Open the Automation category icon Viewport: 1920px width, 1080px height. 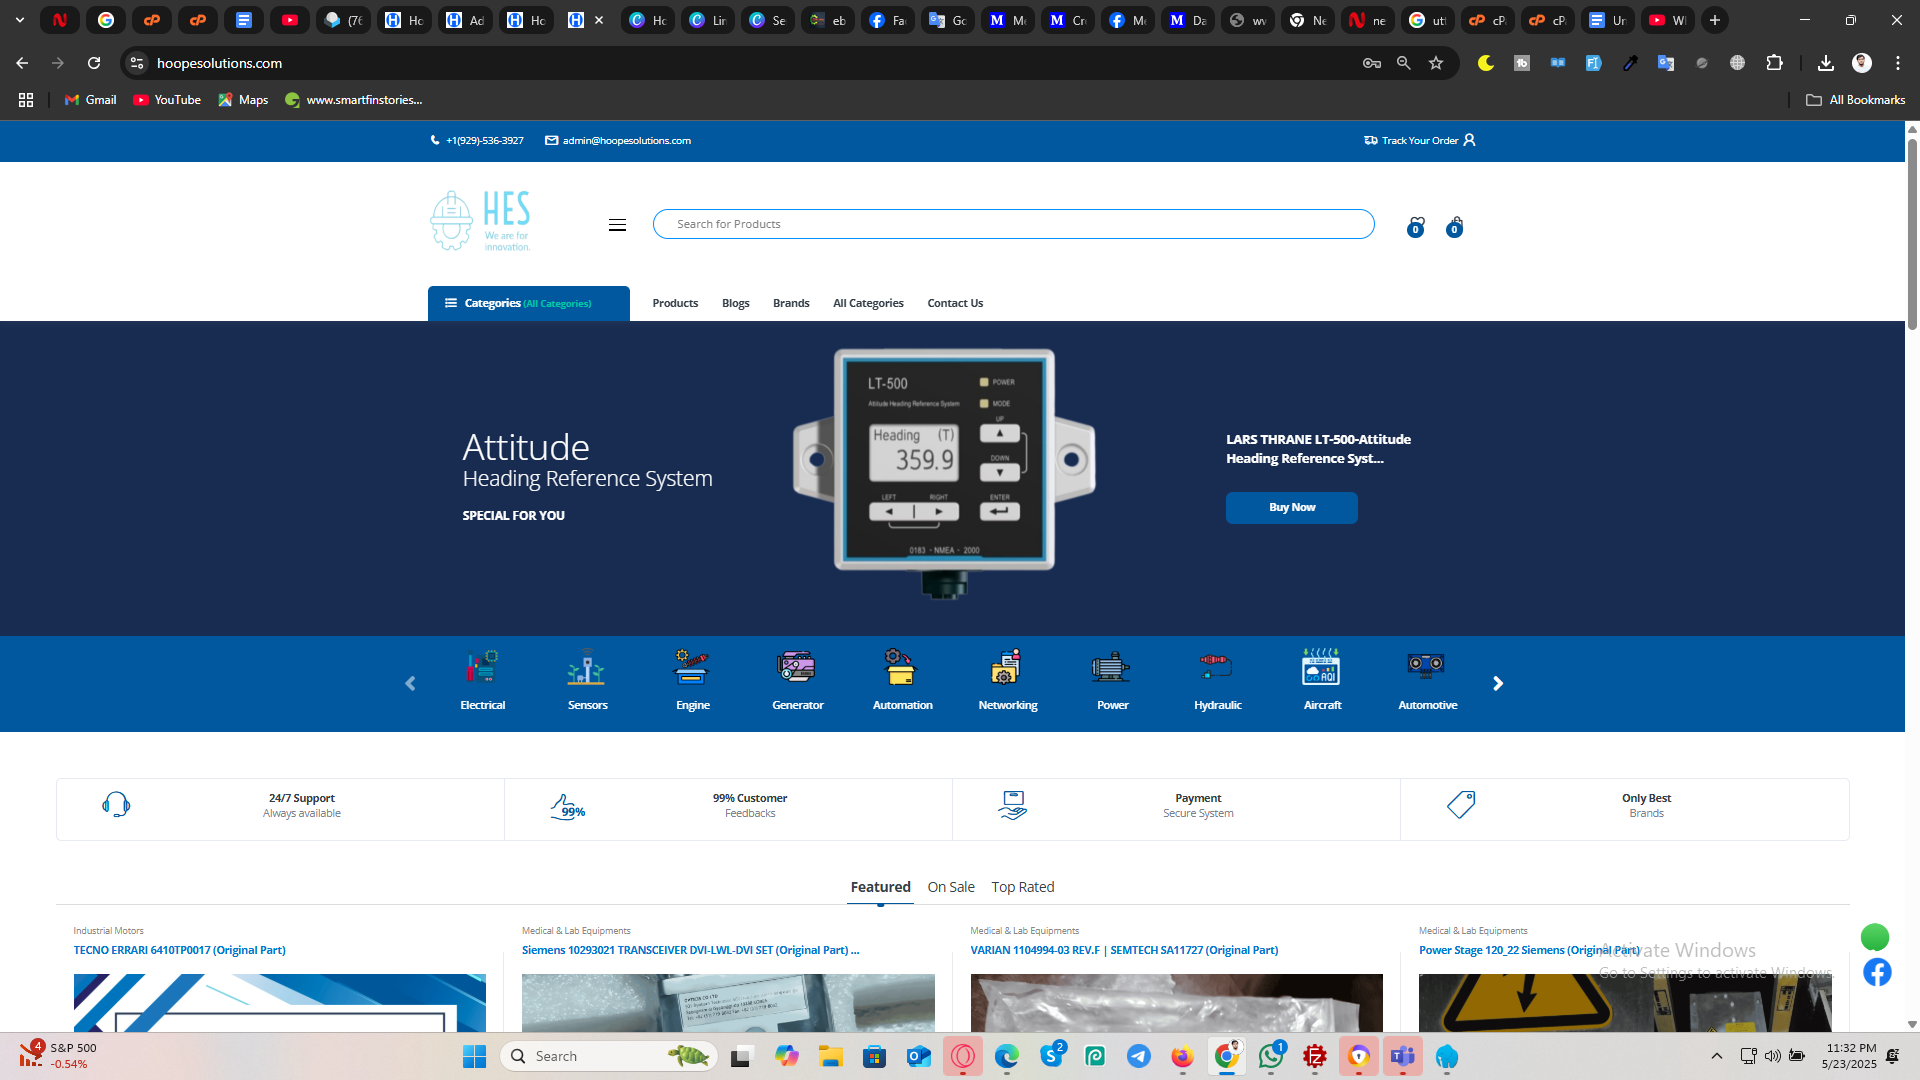(902, 668)
